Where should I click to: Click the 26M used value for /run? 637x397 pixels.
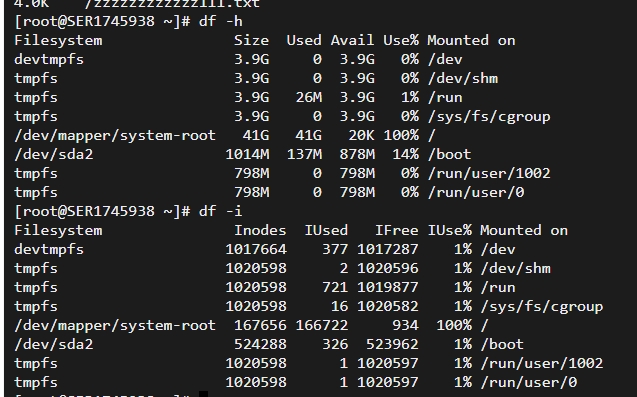(x=309, y=98)
